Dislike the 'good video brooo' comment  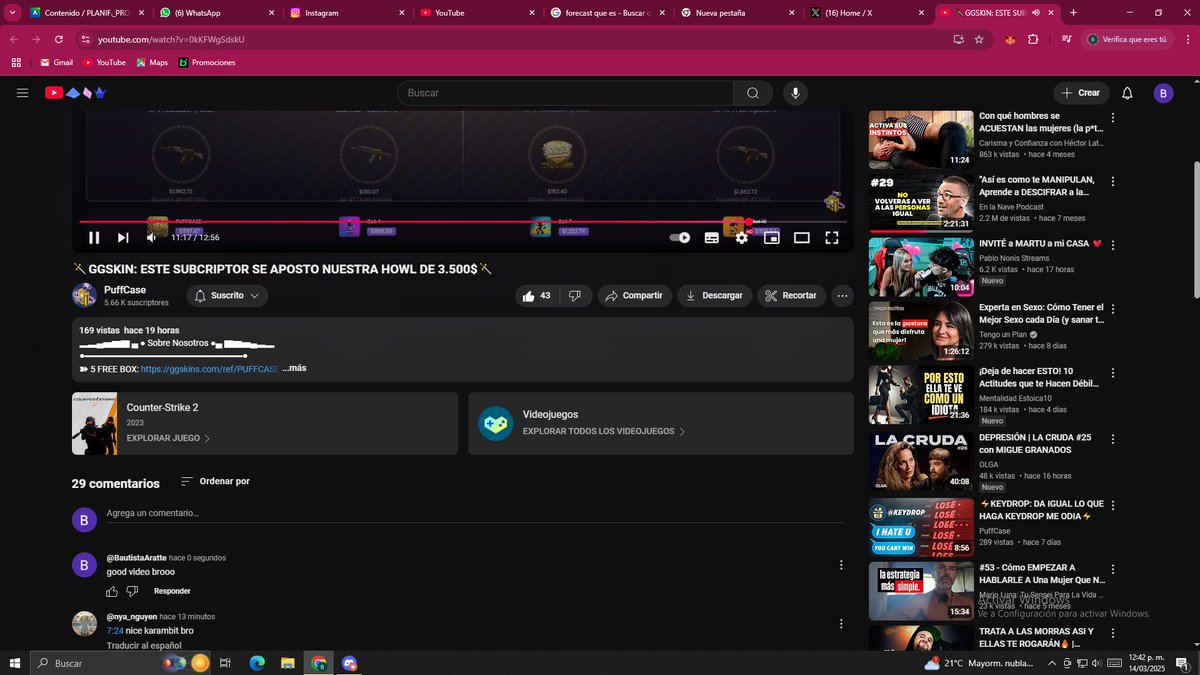pos(133,591)
